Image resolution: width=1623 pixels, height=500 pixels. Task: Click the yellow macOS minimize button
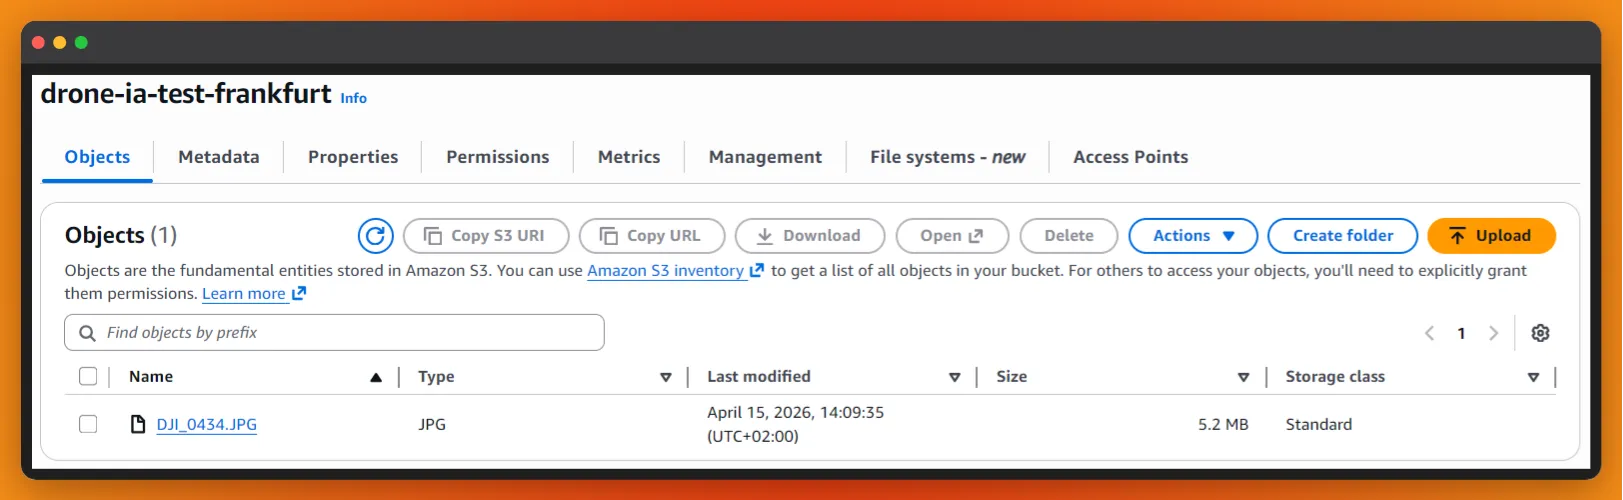point(60,42)
